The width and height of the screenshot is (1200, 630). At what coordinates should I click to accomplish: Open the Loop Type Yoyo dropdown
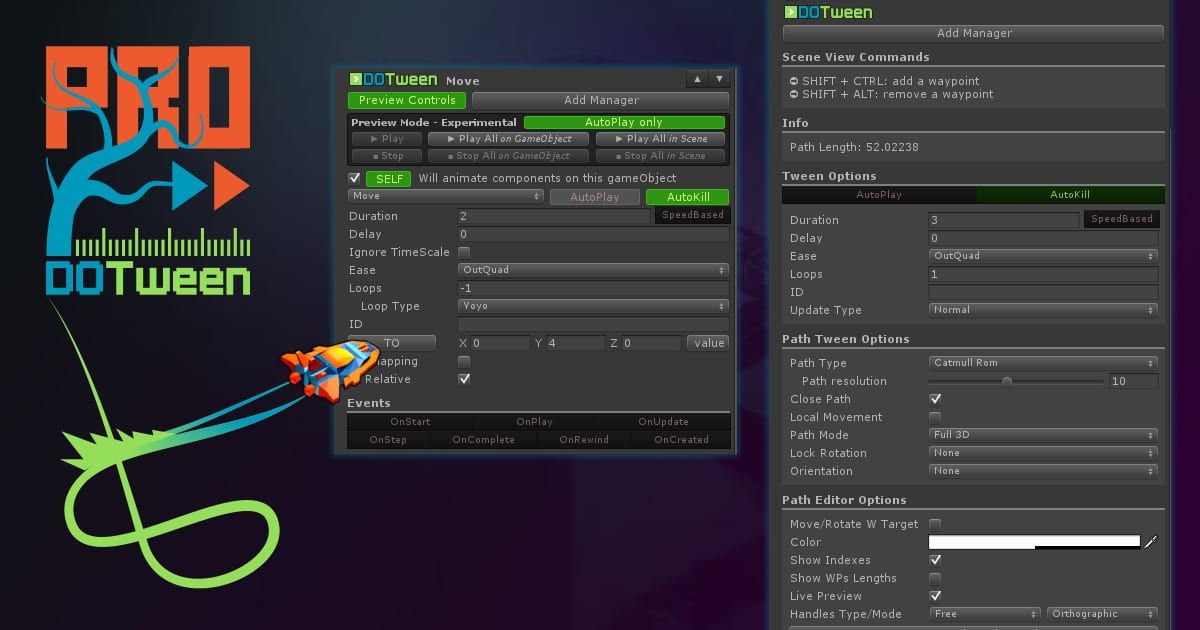pyautogui.click(x=593, y=306)
